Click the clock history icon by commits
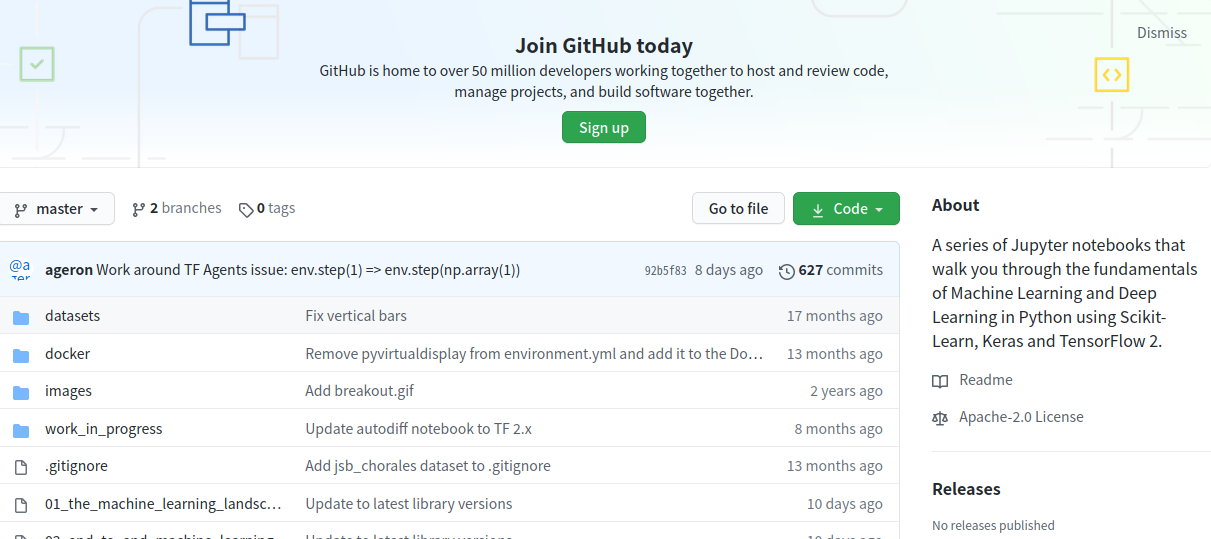1211x539 pixels. 787,271
